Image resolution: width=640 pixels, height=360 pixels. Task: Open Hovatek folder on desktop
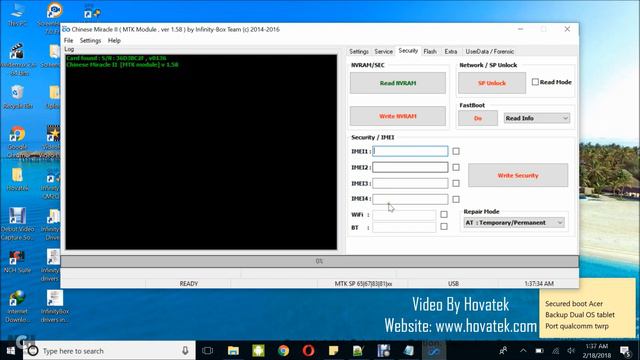pyautogui.click(x=17, y=180)
